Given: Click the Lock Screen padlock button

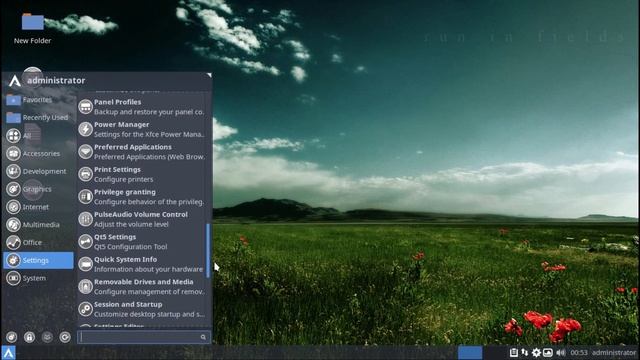Looking at the screenshot, I should click(x=29, y=337).
